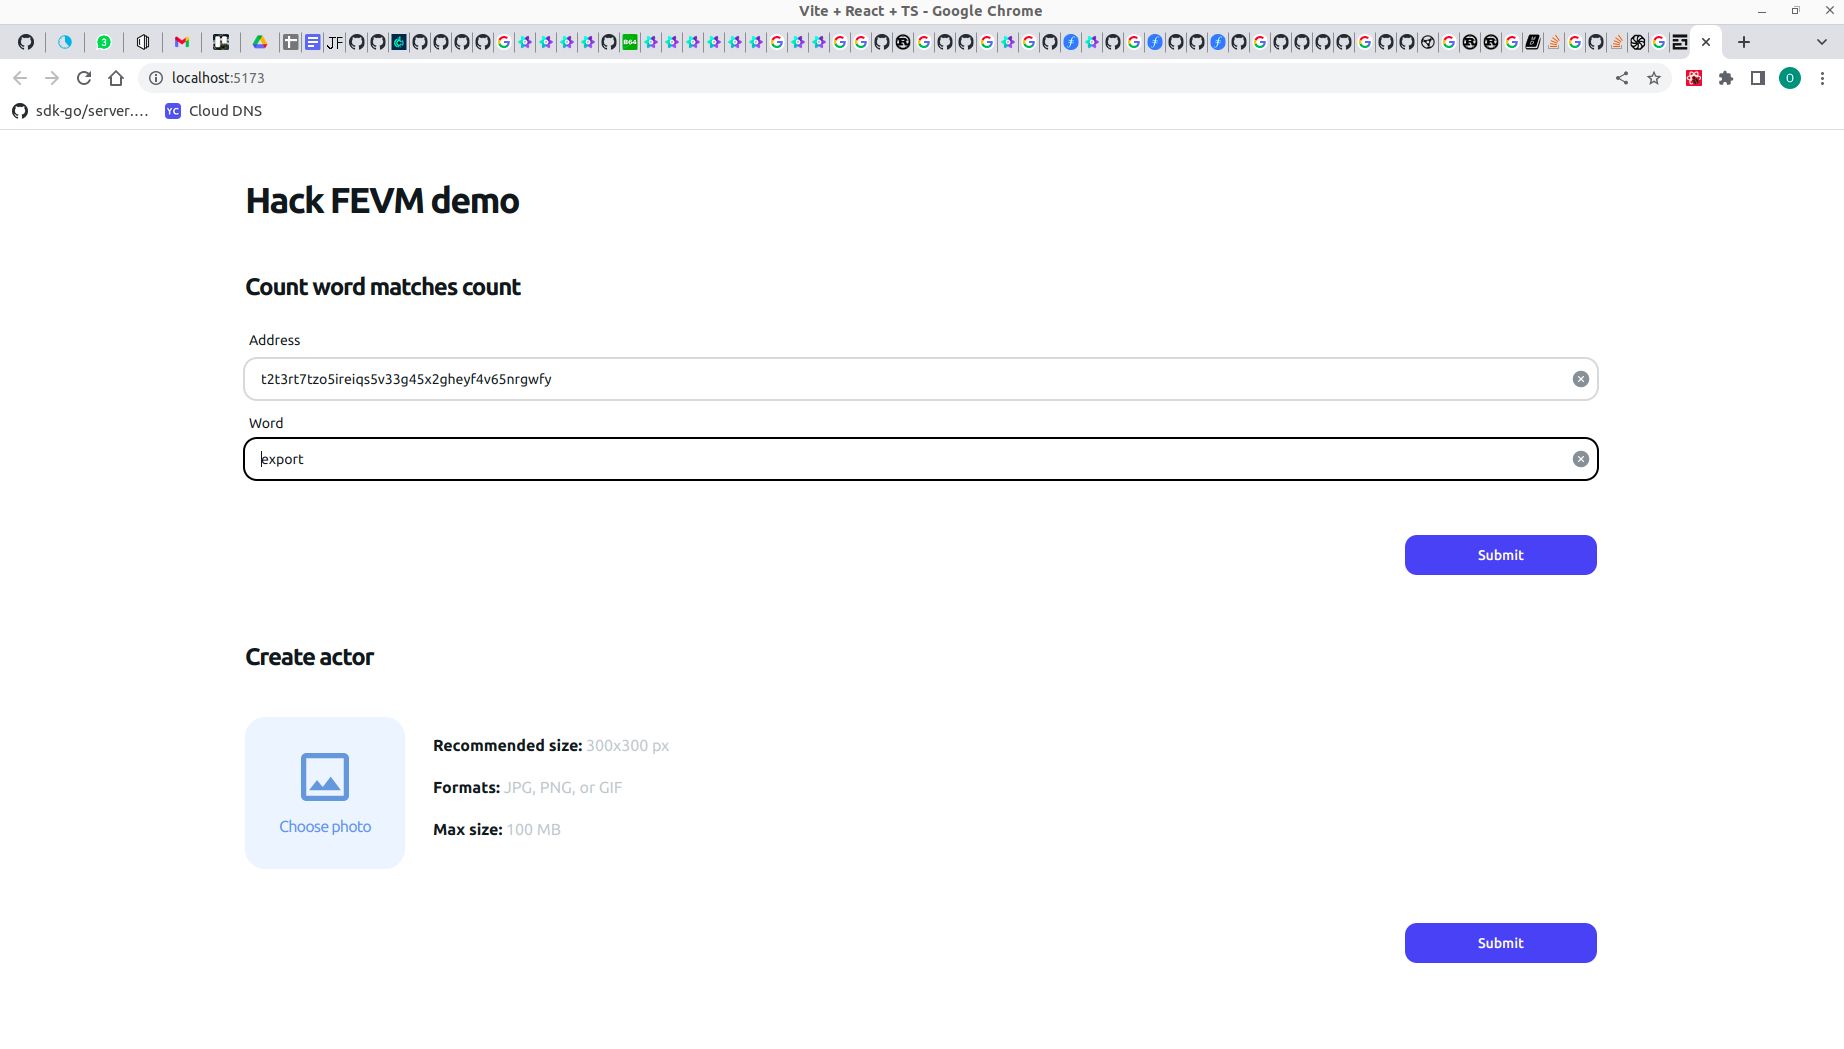
Task: Open a new browser tab
Action: click(x=1744, y=42)
